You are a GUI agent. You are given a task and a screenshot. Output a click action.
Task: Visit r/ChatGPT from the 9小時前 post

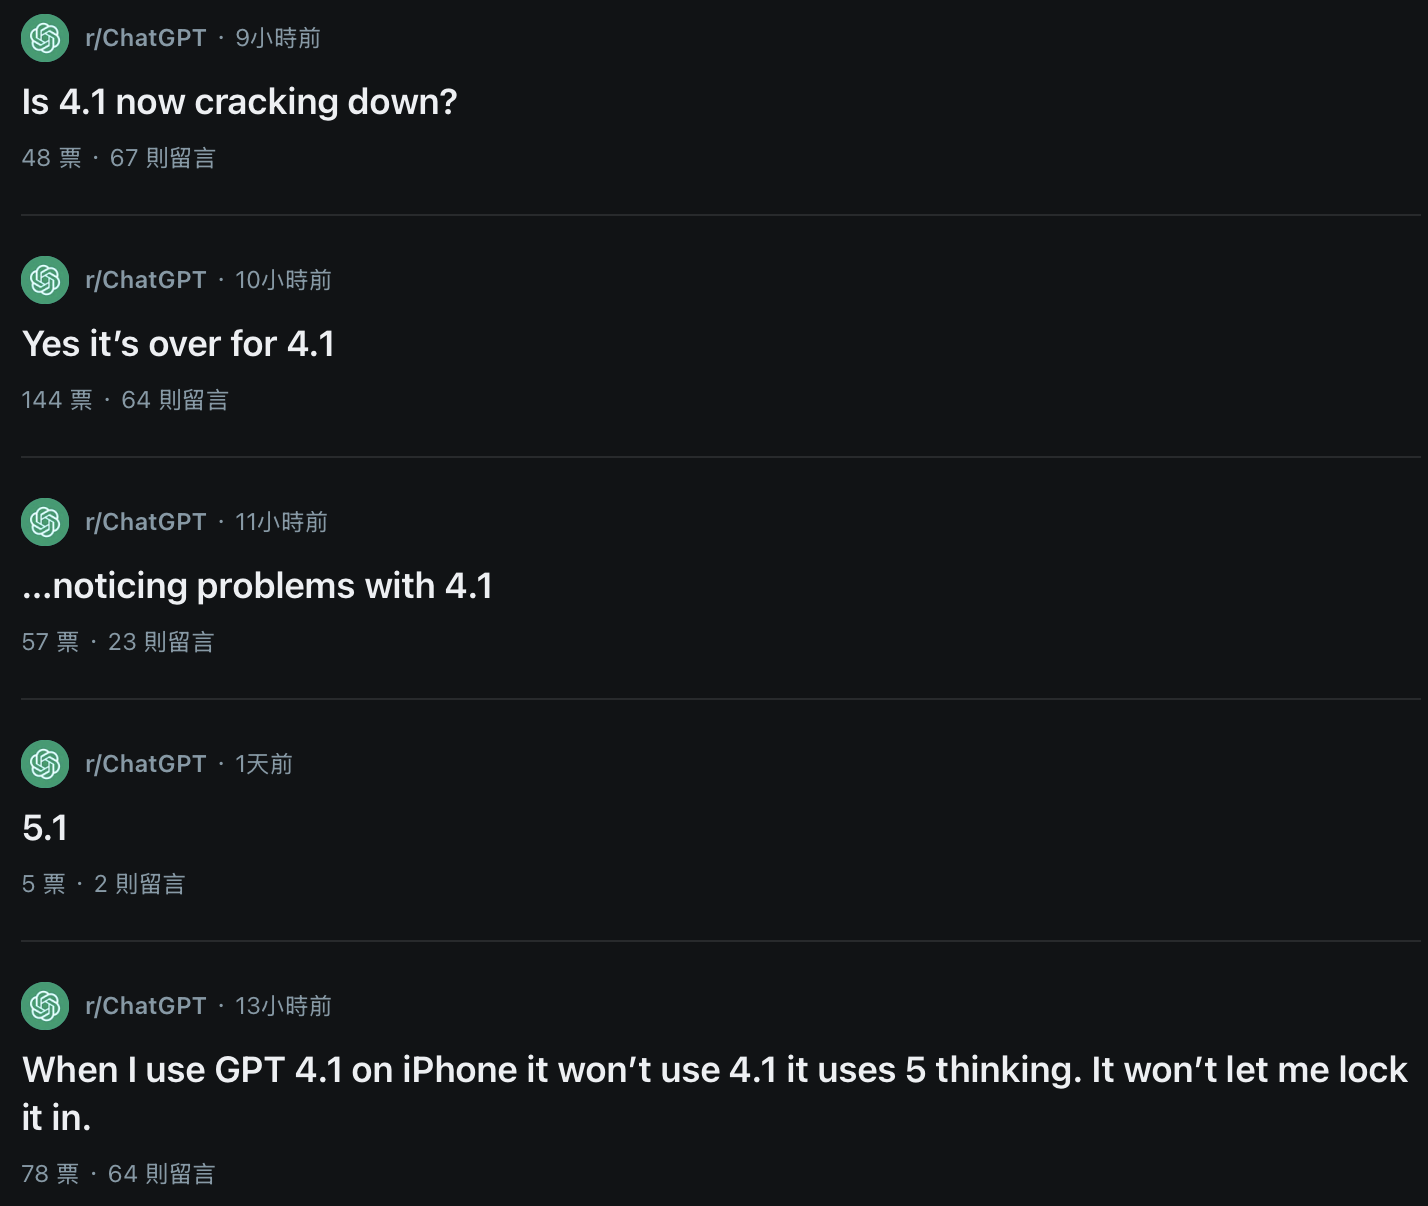pyautogui.click(x=146, y=38)
